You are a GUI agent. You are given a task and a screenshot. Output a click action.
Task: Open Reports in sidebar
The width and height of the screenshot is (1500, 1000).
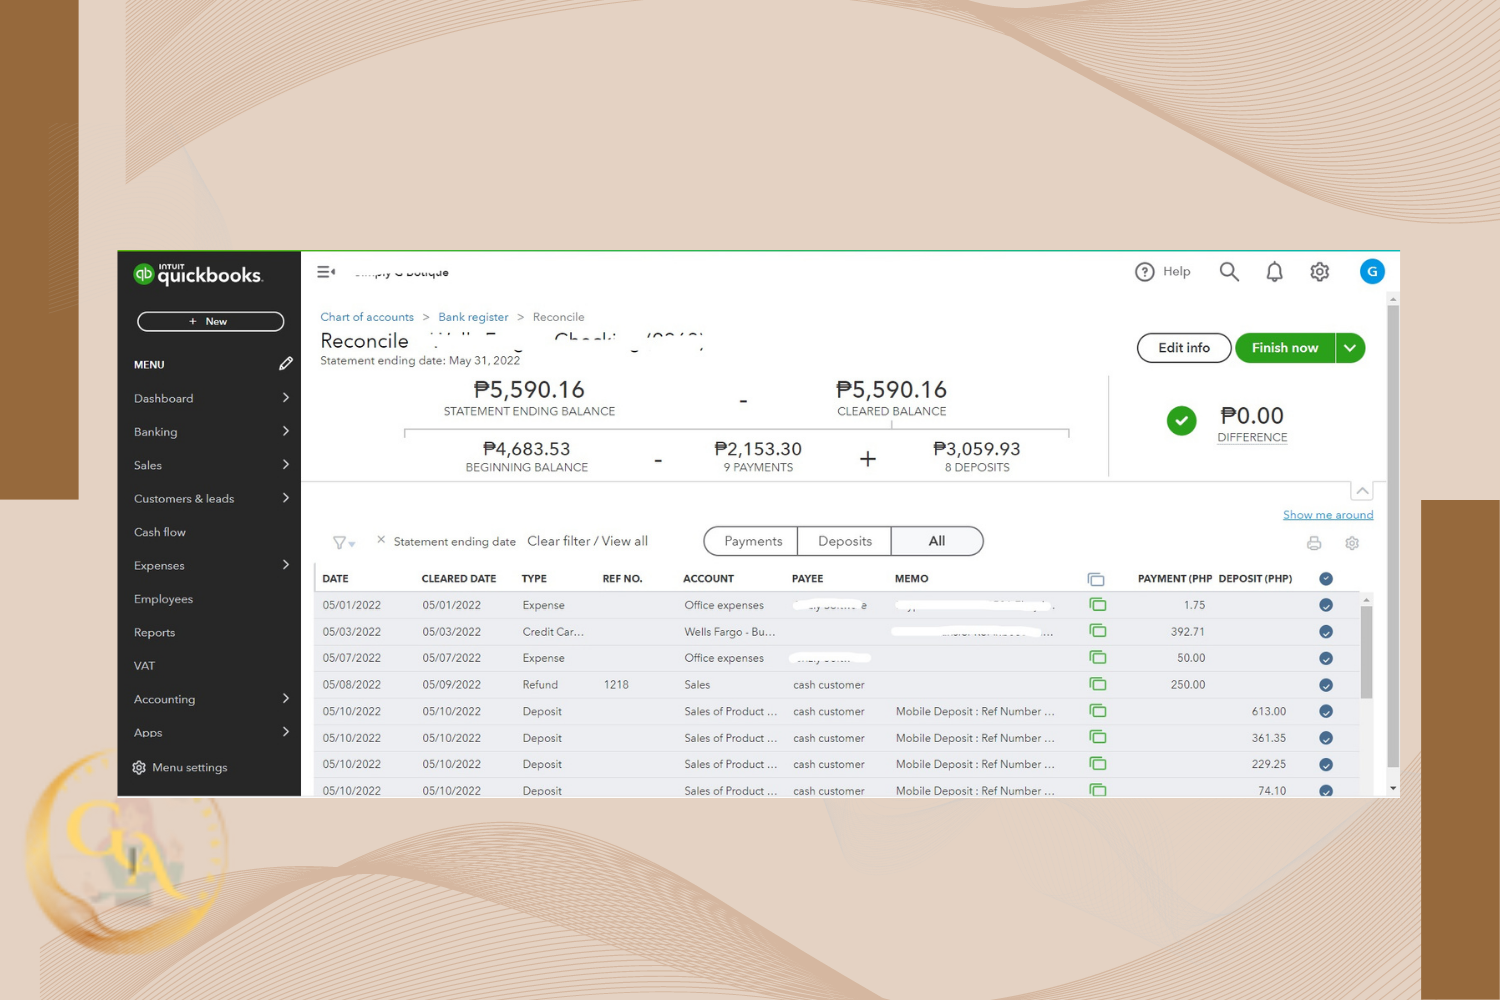click(154, 632)
